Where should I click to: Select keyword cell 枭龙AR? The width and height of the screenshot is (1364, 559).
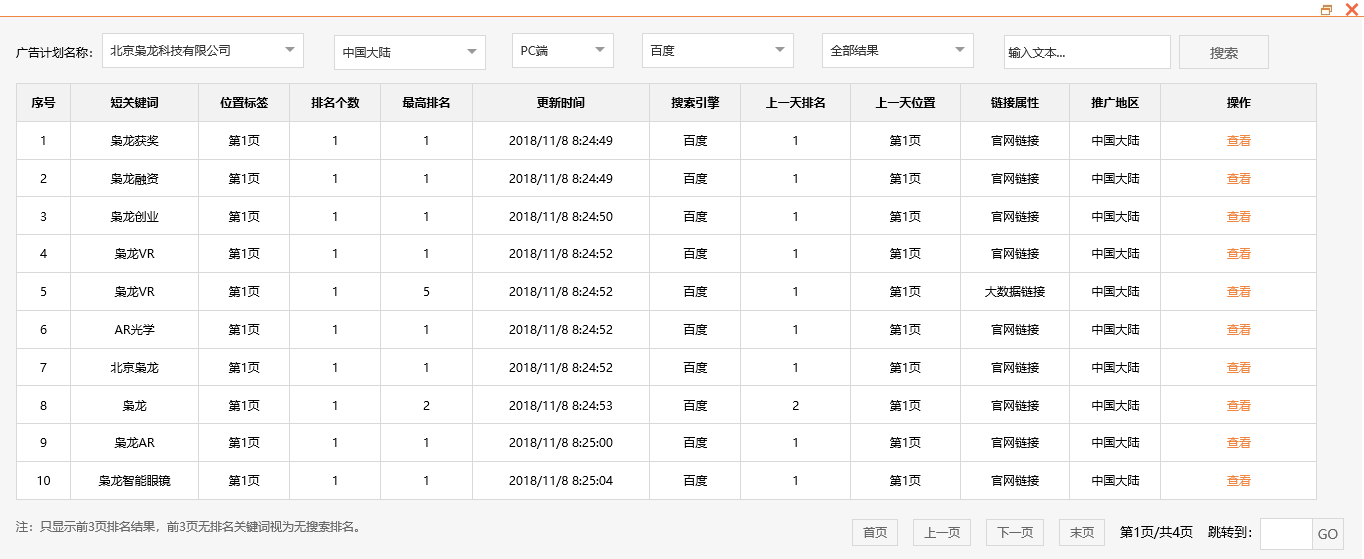click(135, 443)
